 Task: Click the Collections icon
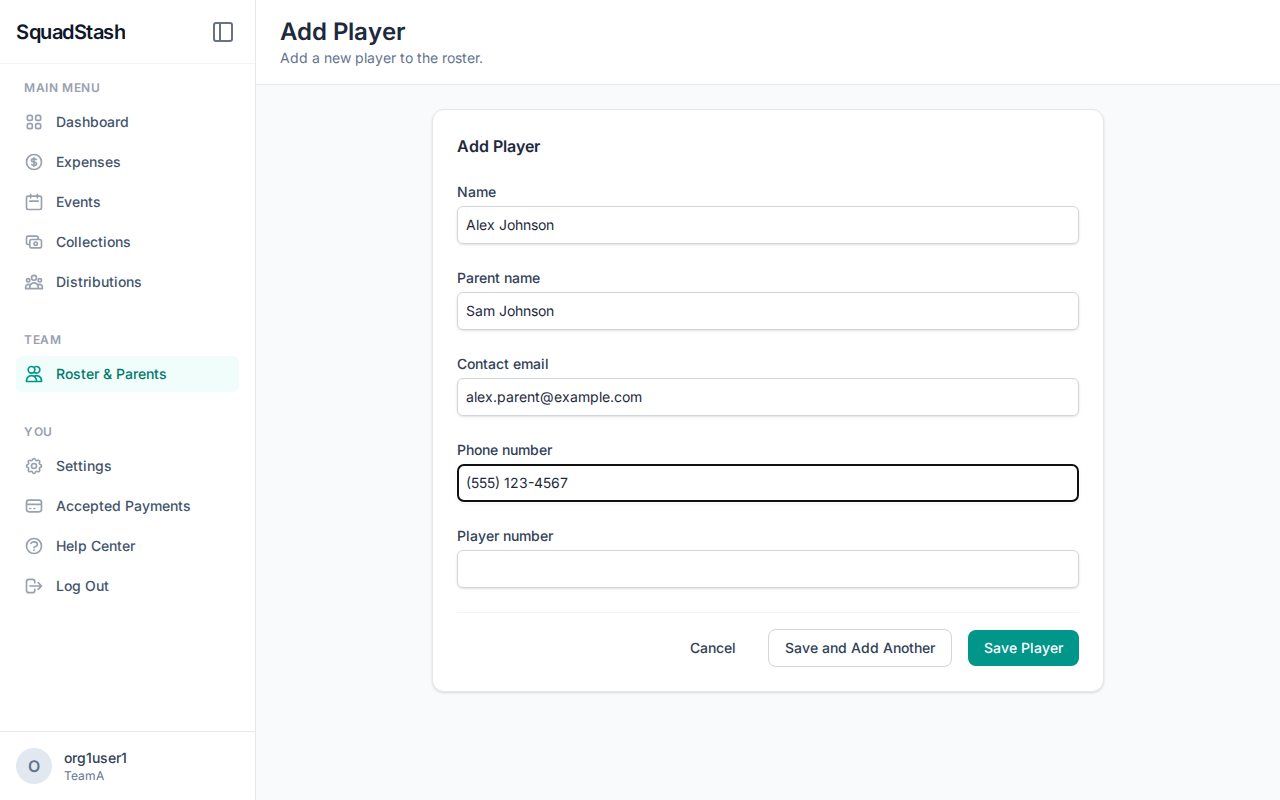pos(33,242)
